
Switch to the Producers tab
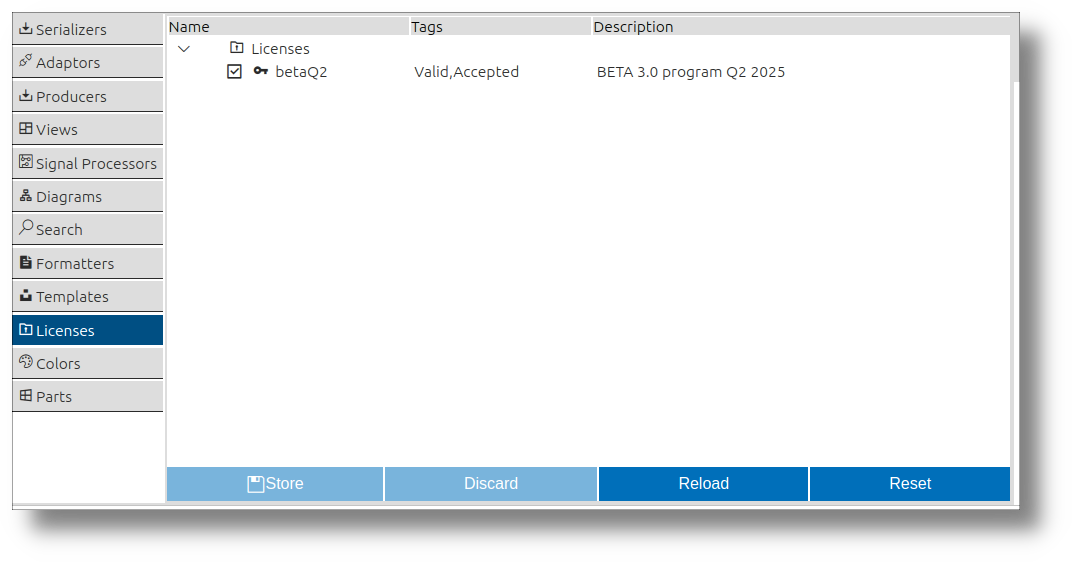pos(88,96)
